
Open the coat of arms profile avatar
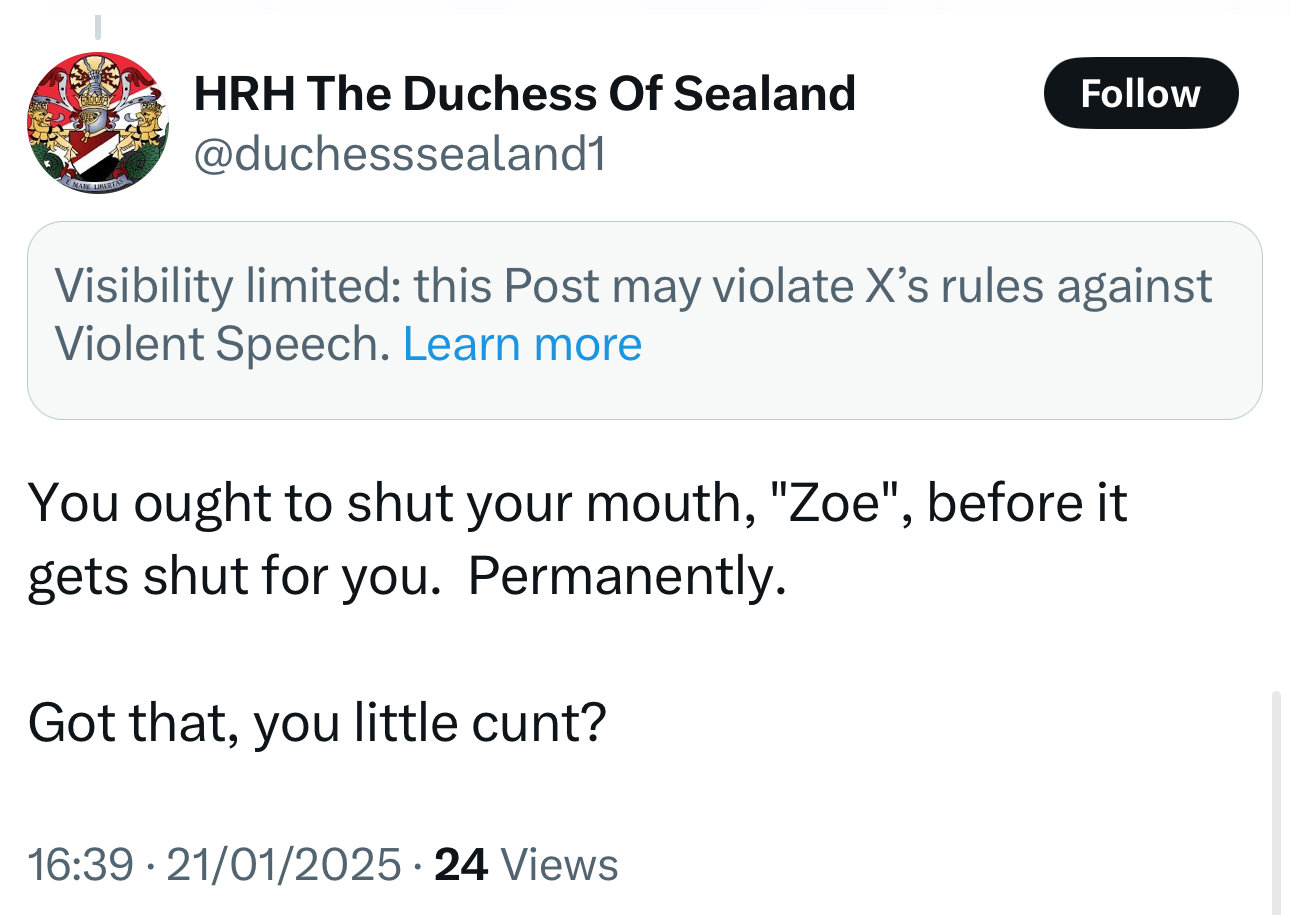(97, 123)
